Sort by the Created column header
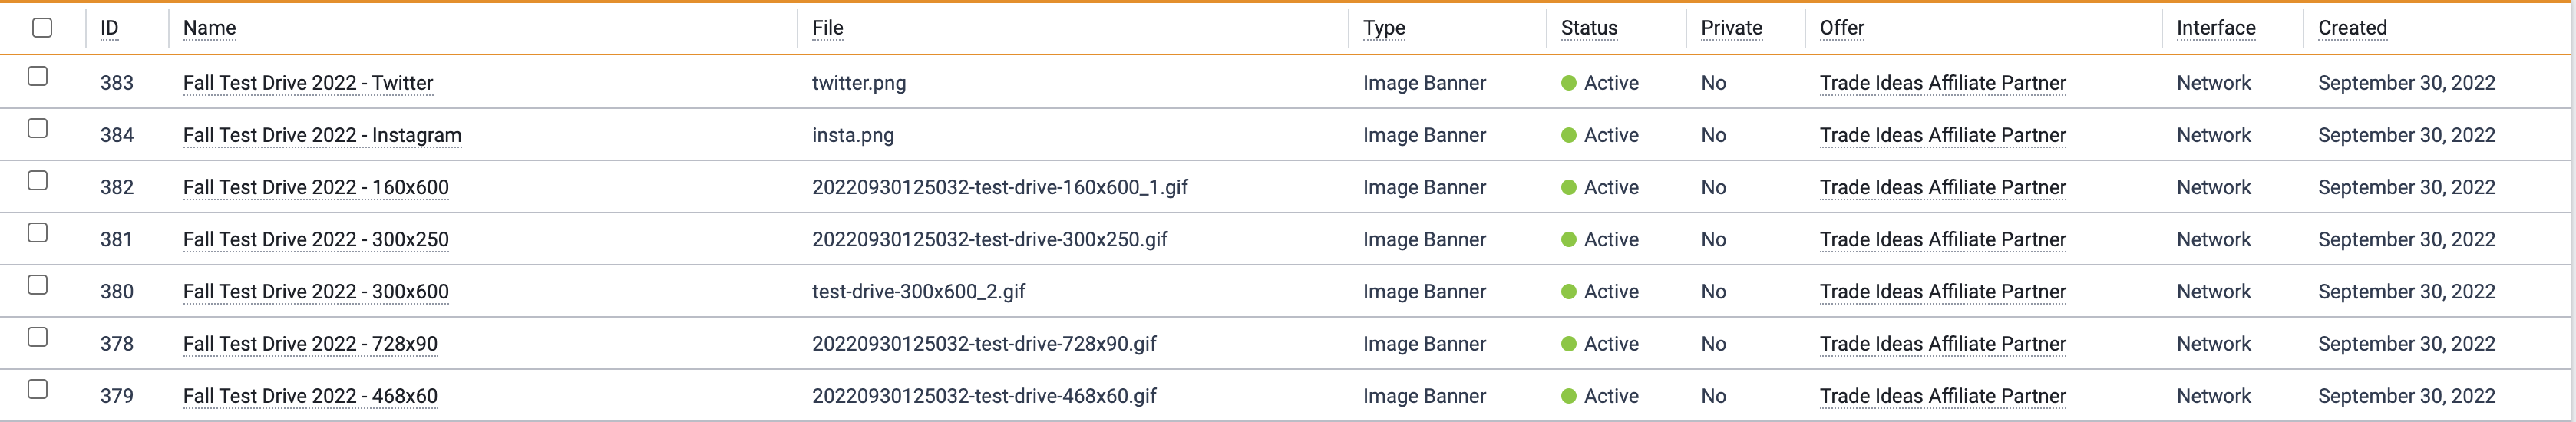The width and height of the screenshot is (2576, 422). [x=2352, y=28]
